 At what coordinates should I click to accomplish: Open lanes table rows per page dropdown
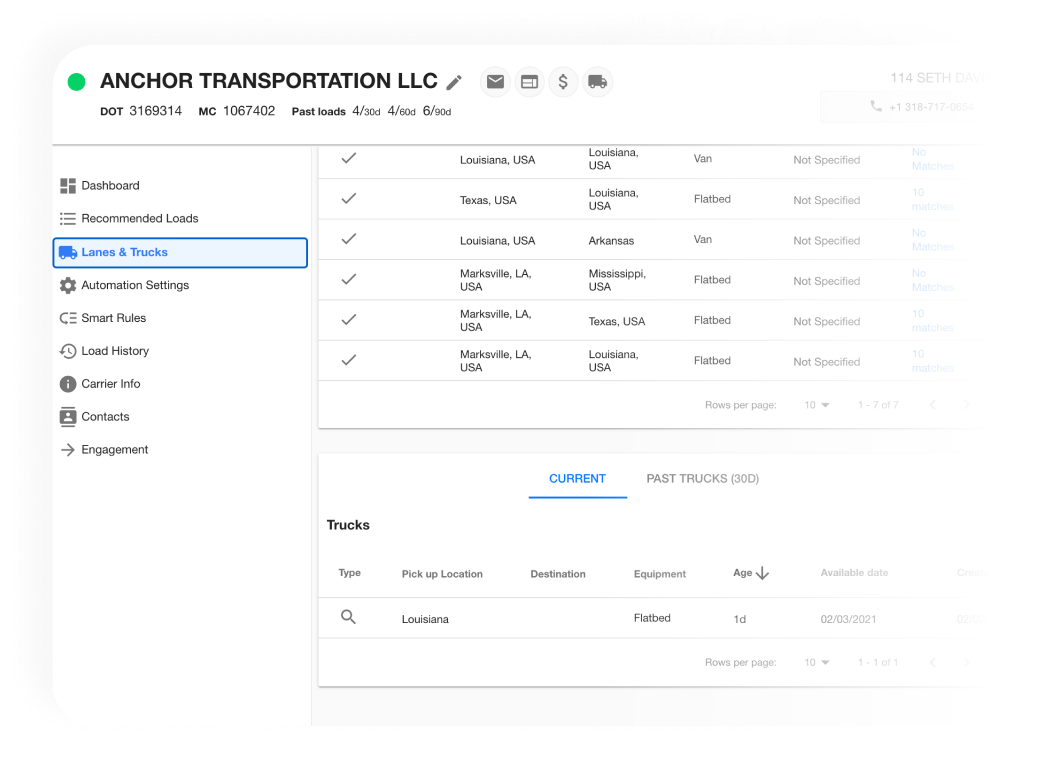pos(817,405)
